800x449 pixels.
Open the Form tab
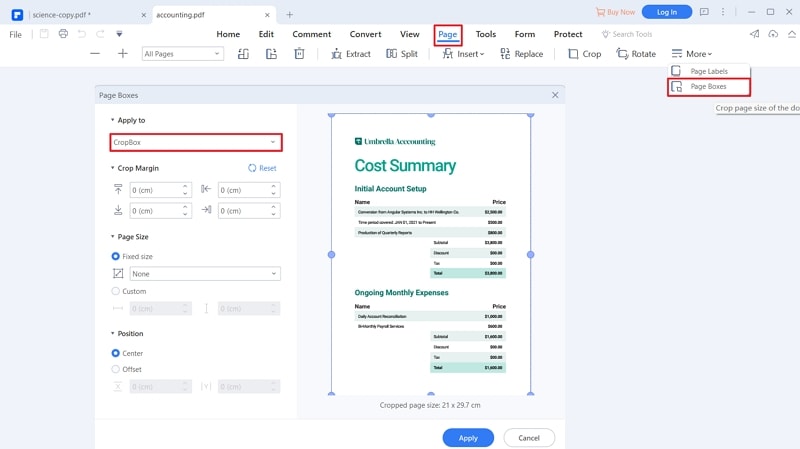[524, 34]
